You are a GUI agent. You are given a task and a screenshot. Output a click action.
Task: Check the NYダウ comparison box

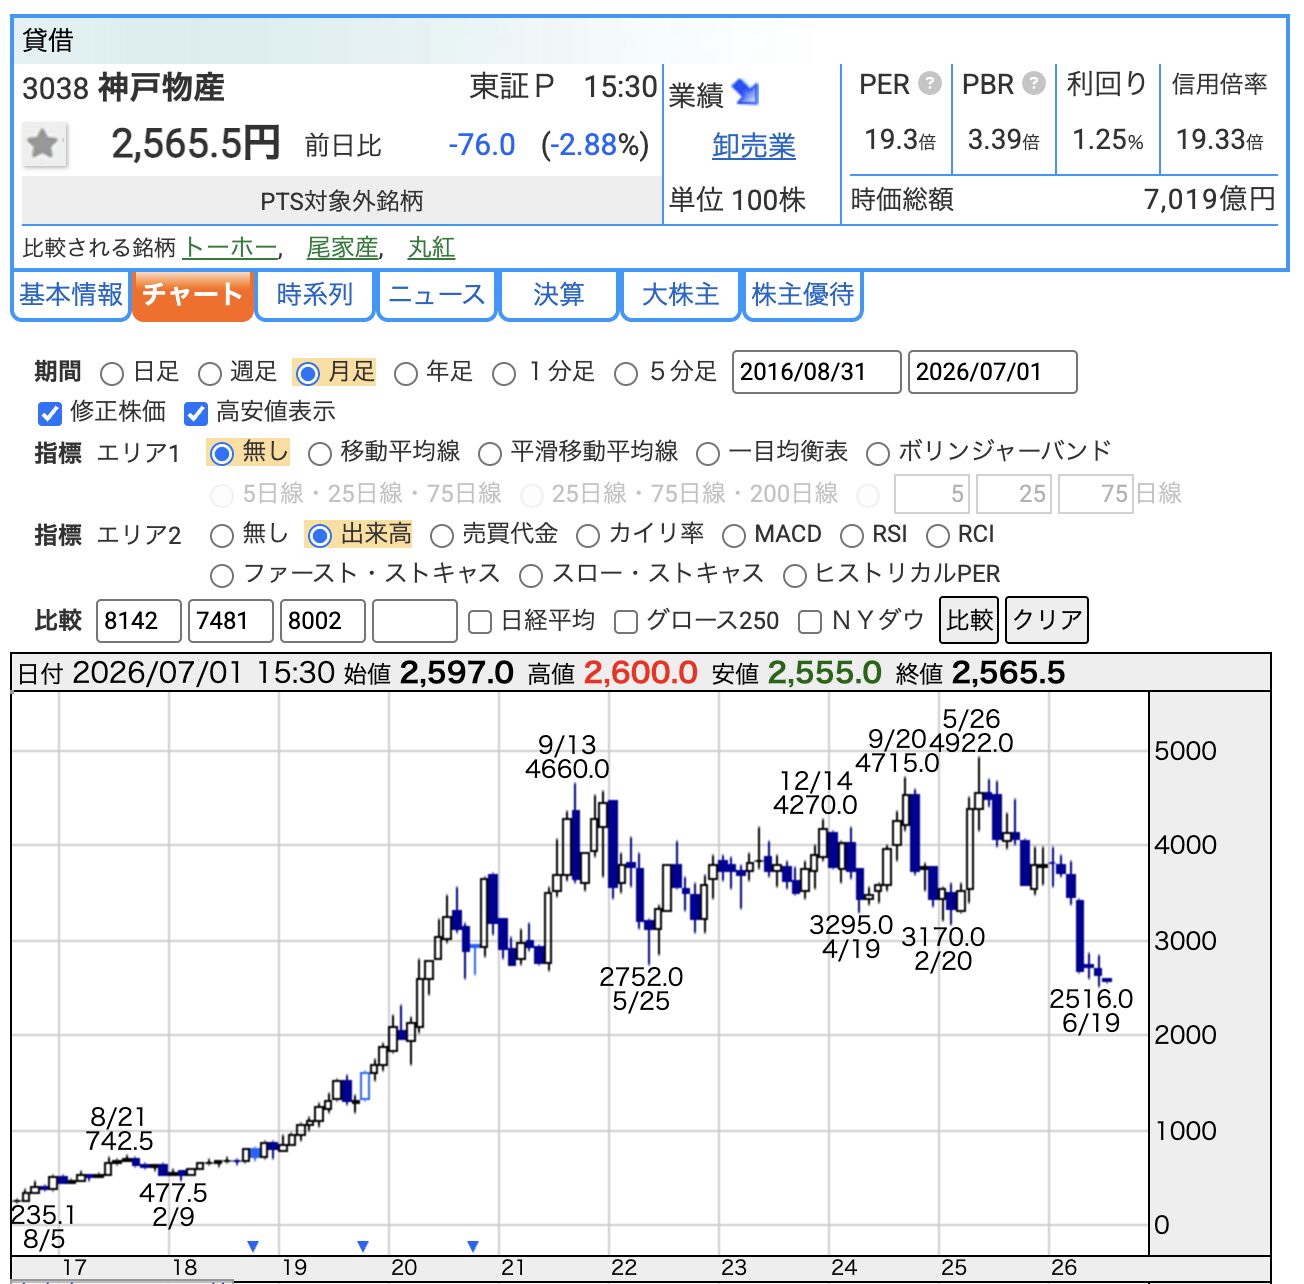810,622
